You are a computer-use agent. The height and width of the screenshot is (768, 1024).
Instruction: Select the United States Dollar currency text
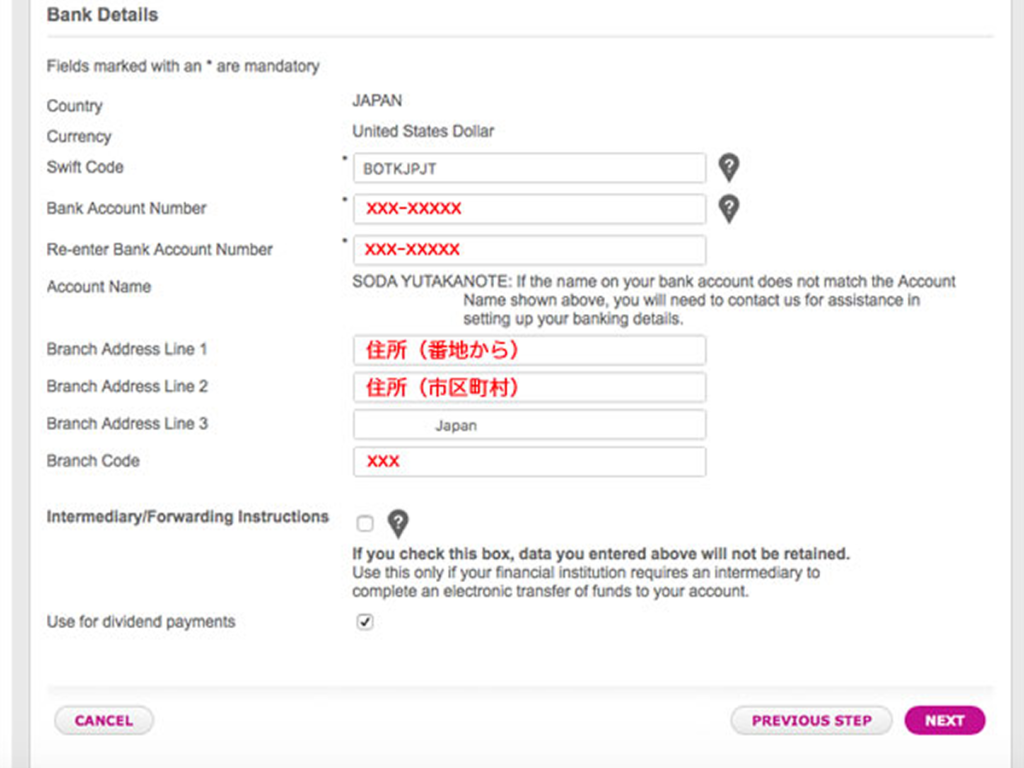423,131
